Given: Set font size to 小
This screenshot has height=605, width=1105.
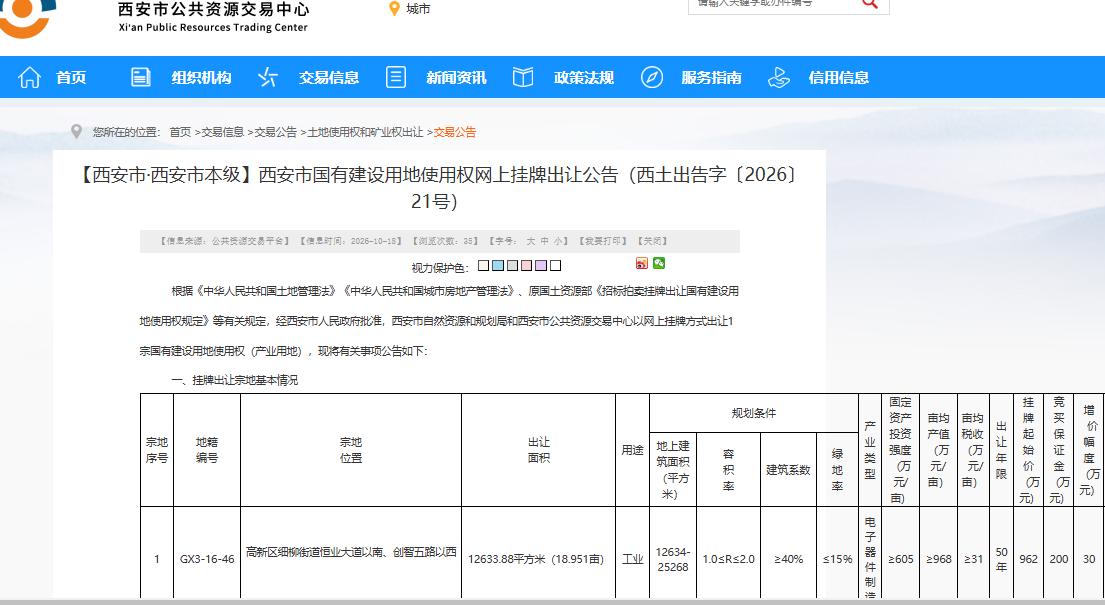Looking at the screenshot, I should pos(557,241).
